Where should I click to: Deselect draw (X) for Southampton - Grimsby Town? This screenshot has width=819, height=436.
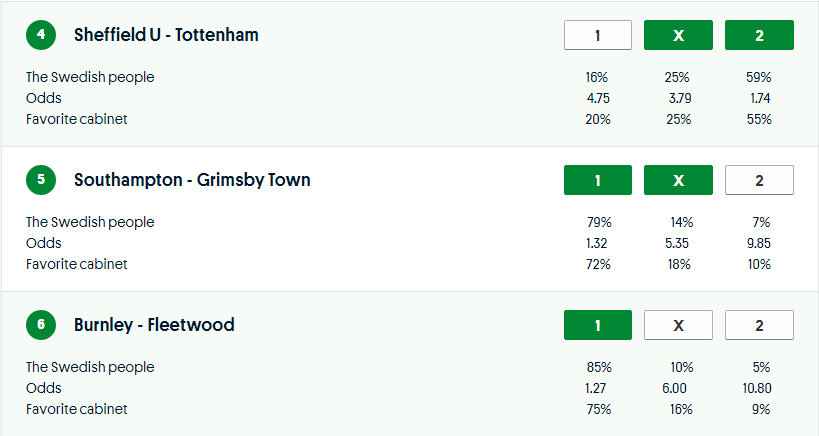pos(678,181)
